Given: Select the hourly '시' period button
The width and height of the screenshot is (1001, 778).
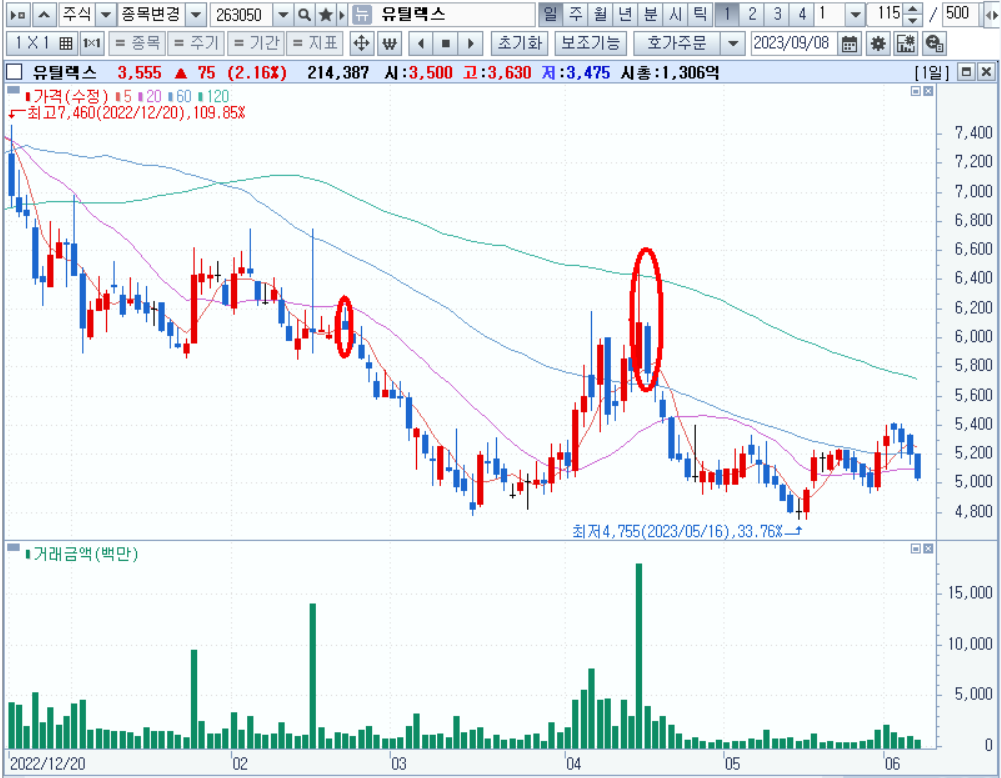Looking at the screenshot, I should [x=675, y=14].
